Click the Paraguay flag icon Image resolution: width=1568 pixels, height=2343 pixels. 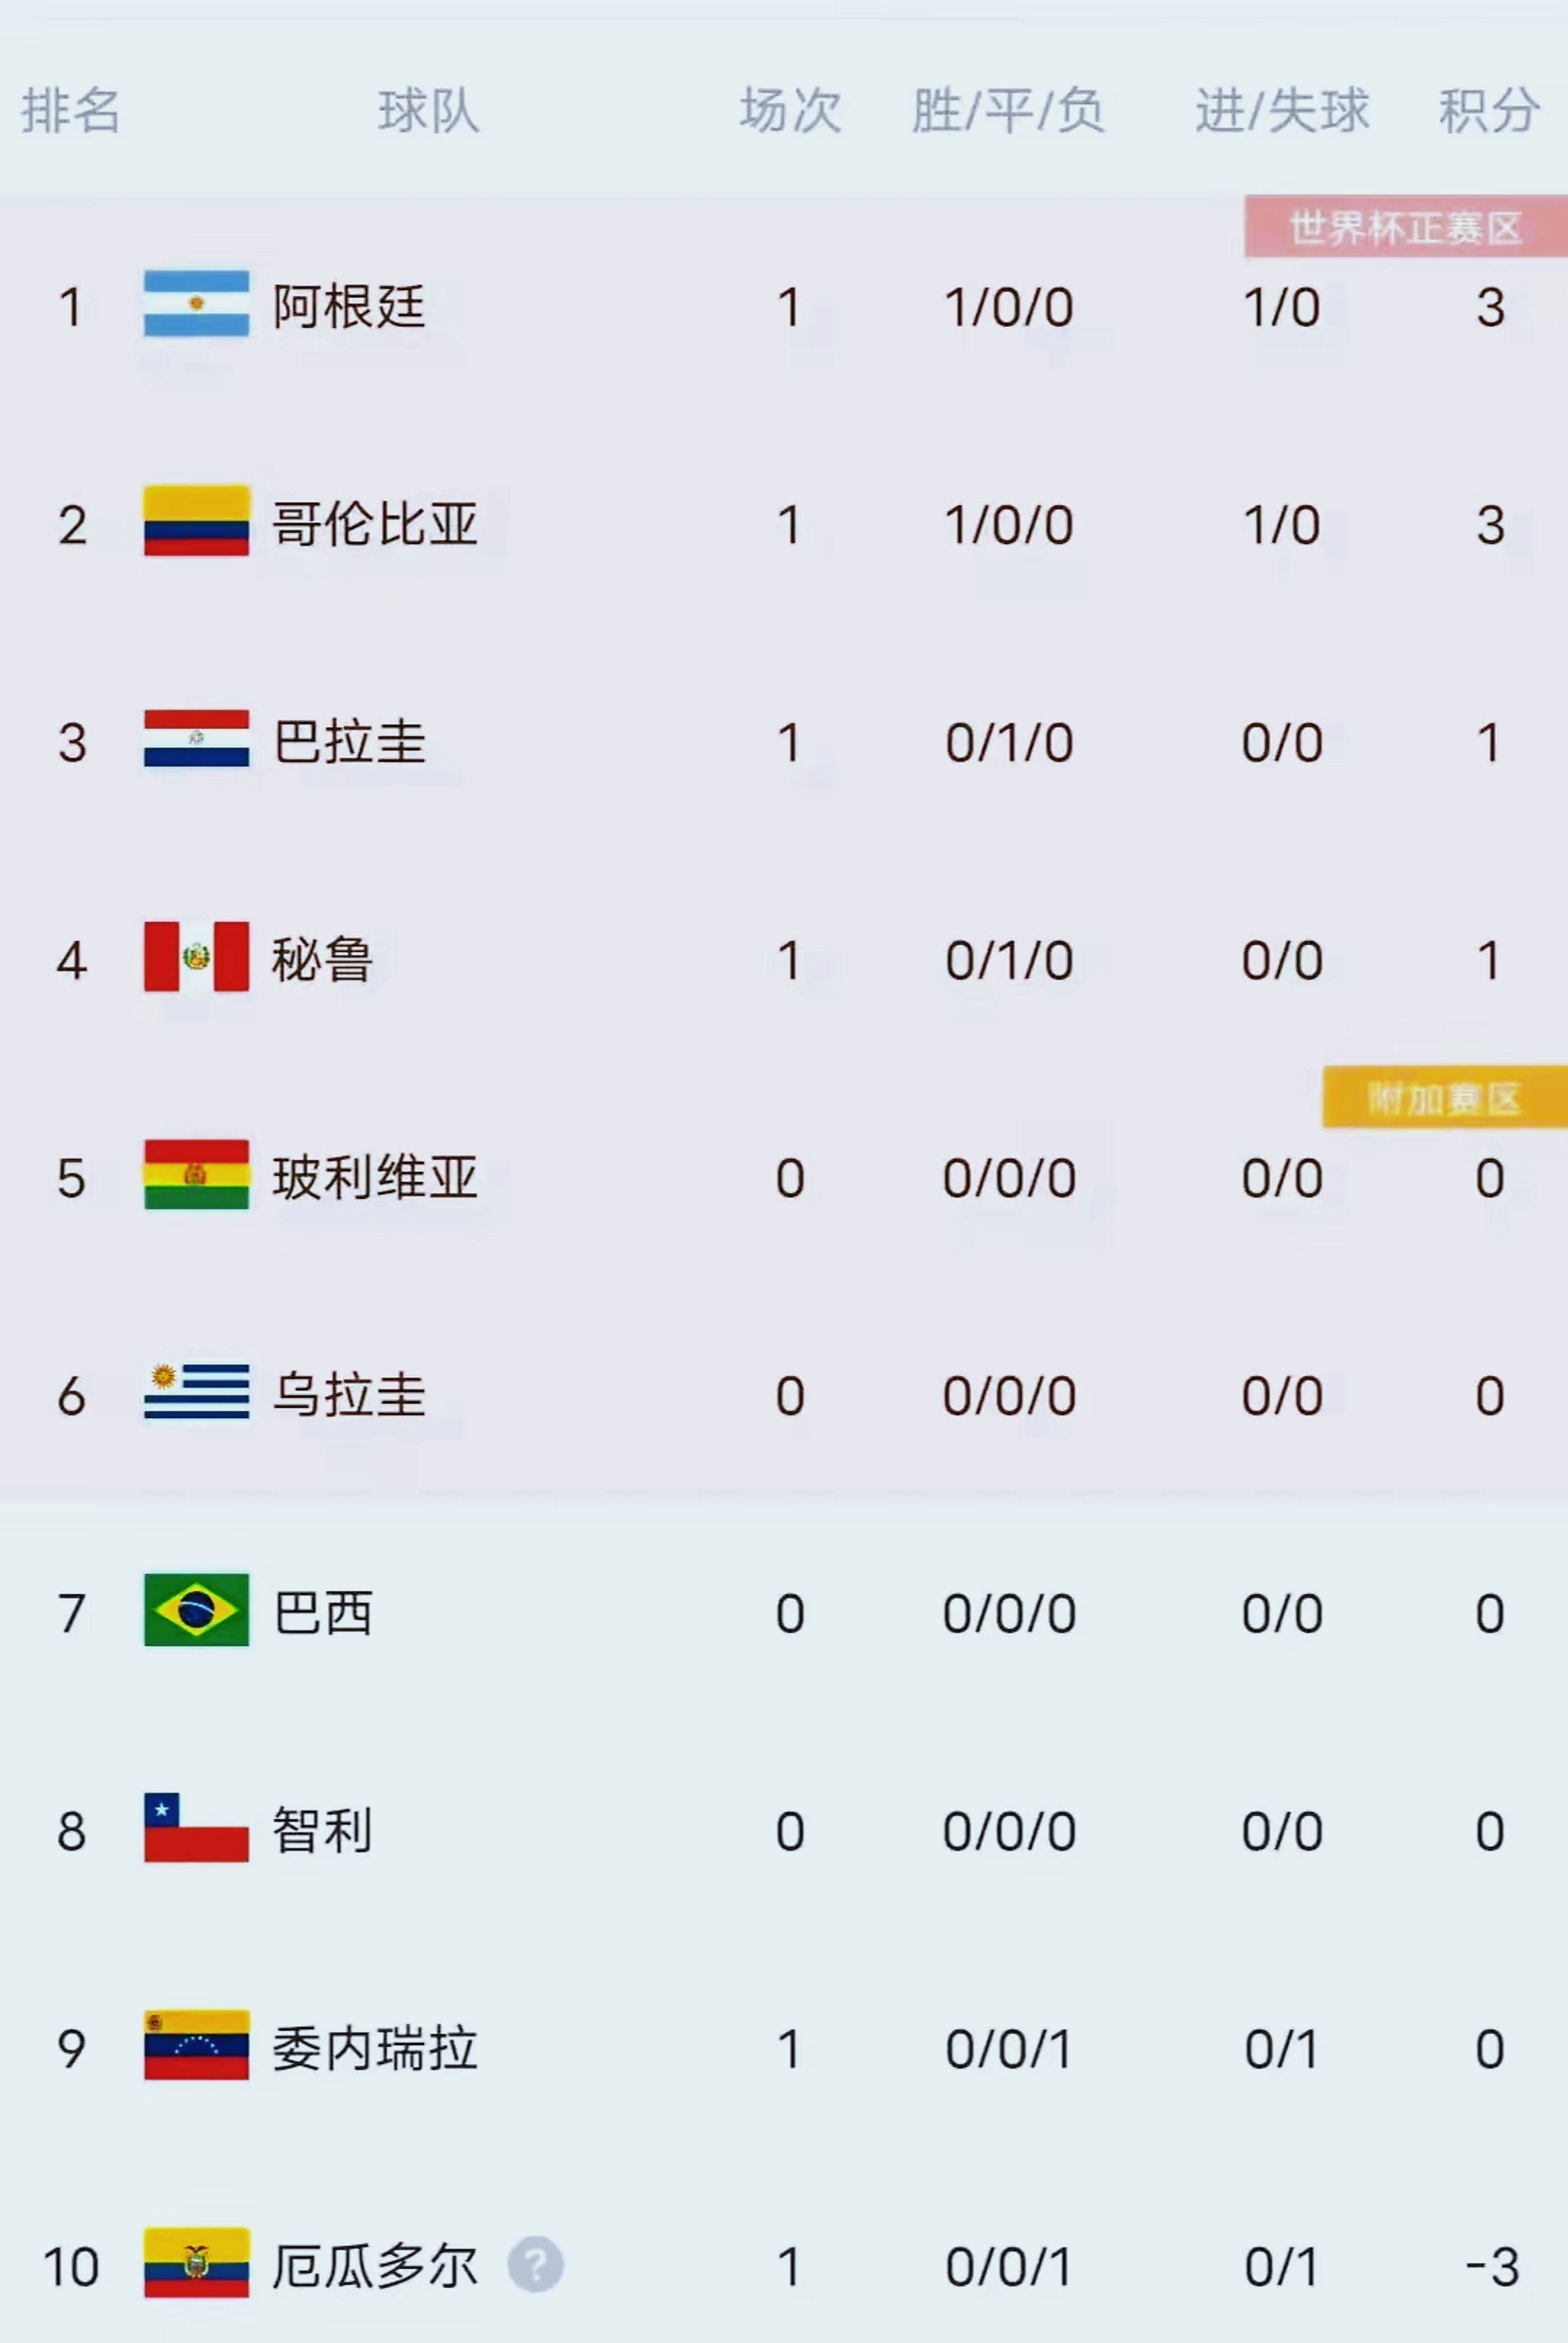pyautogui.click(x=196, y=738)
